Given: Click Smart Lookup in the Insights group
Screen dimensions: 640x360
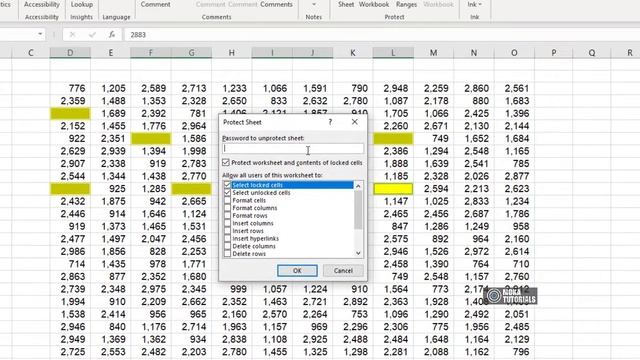Looking at the screenshot, I should click(82, 4).
